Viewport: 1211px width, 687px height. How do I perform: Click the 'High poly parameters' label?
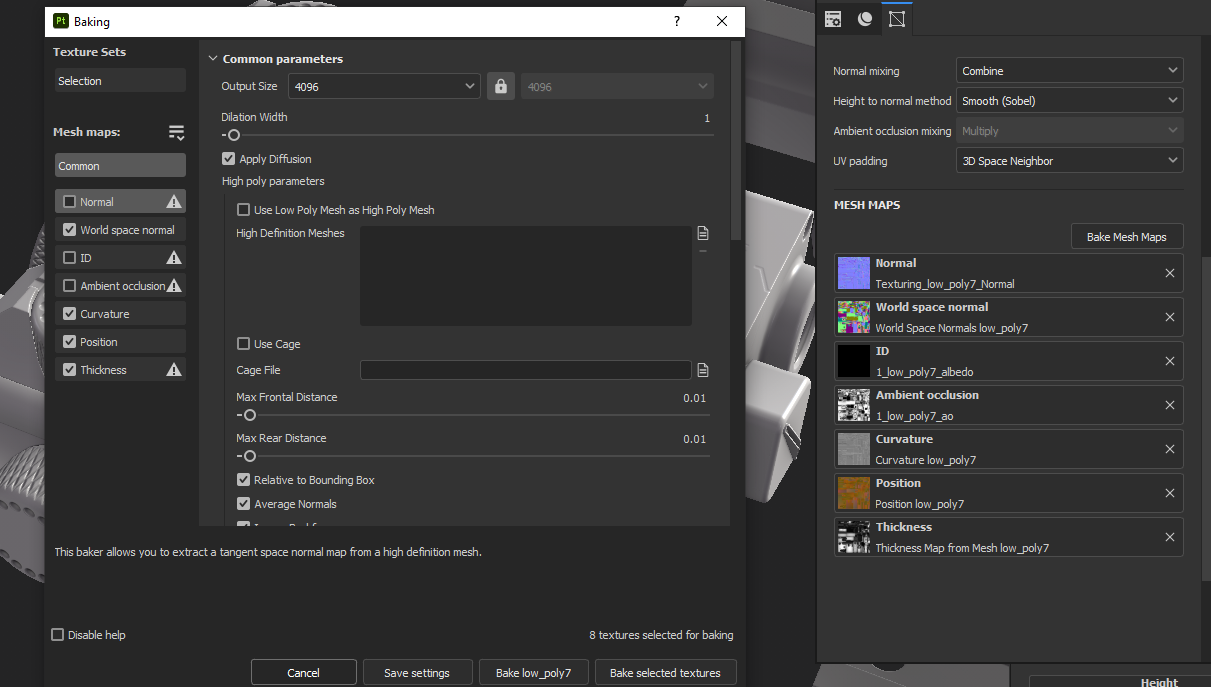click(273, 181)
